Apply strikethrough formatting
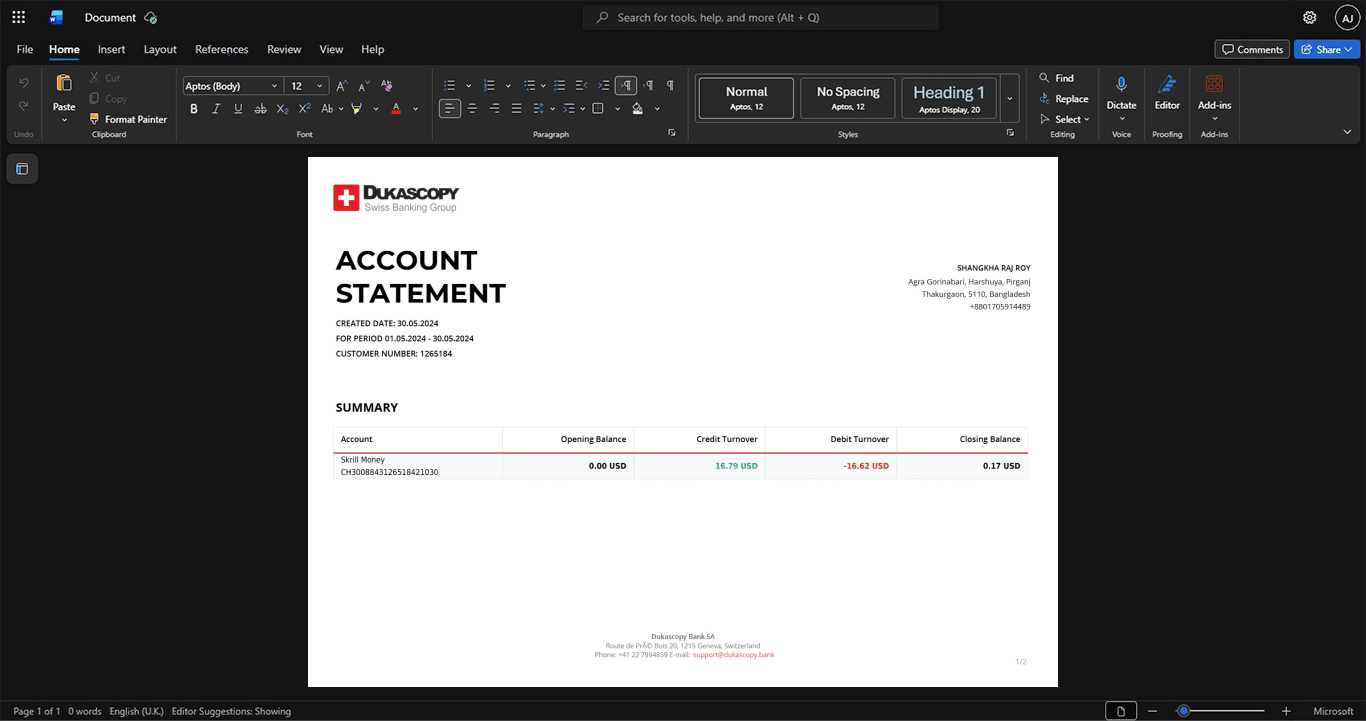The height and width of the screenshot is (721, 1366). tap(260, 108)
